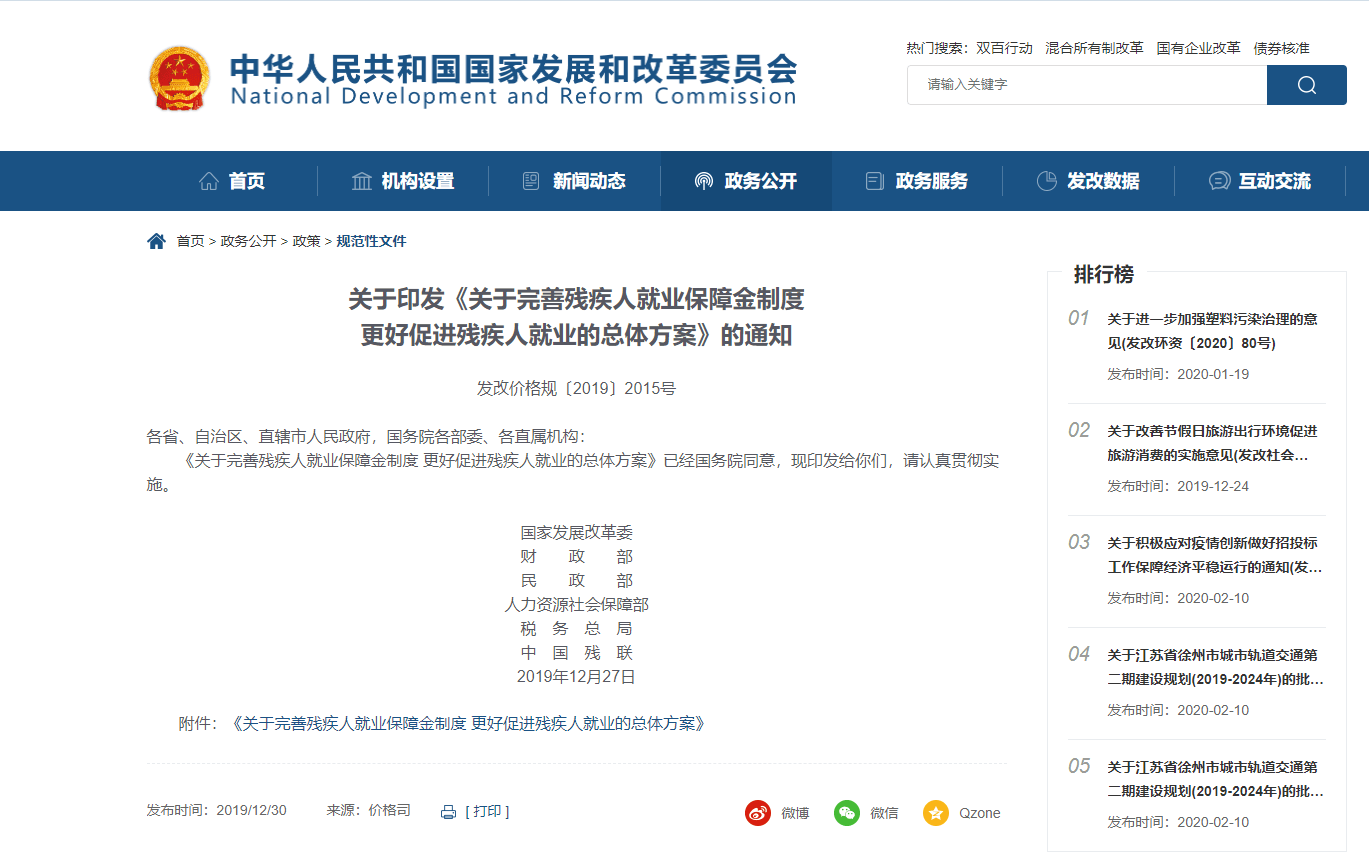
Task: Click breadcrumb link 规范性文件
Action: pyautogui.click(x=371, y=241)
